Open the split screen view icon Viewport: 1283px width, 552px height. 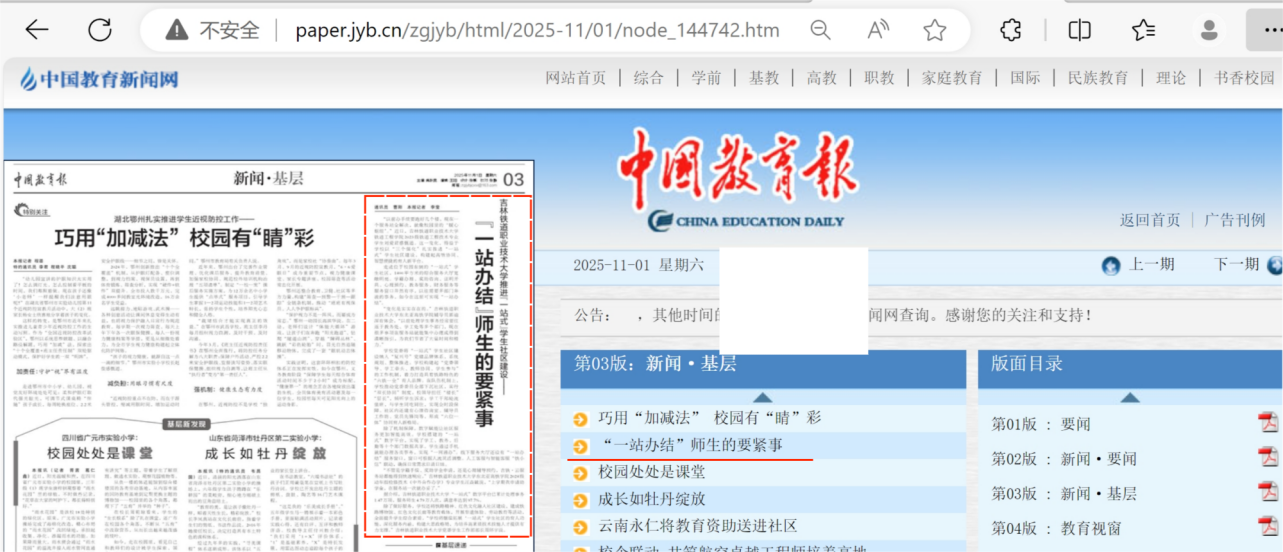1079,30
